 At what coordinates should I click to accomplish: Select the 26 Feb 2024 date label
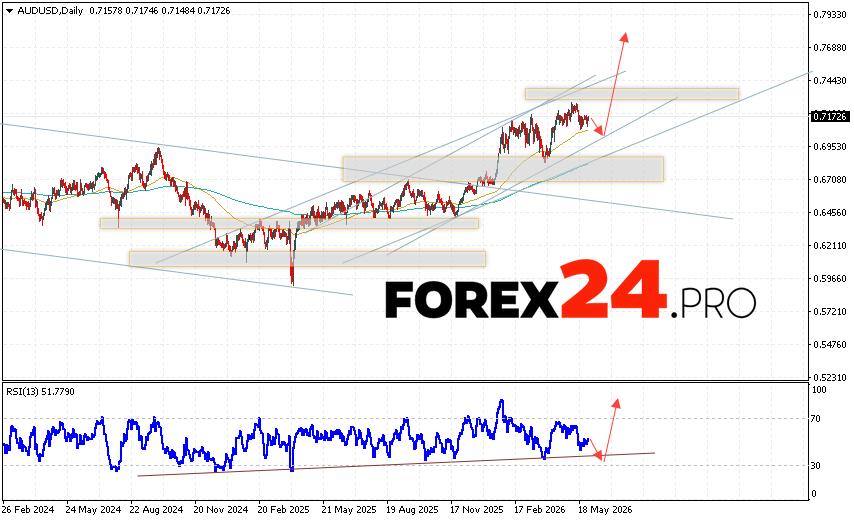coord(28,510)
